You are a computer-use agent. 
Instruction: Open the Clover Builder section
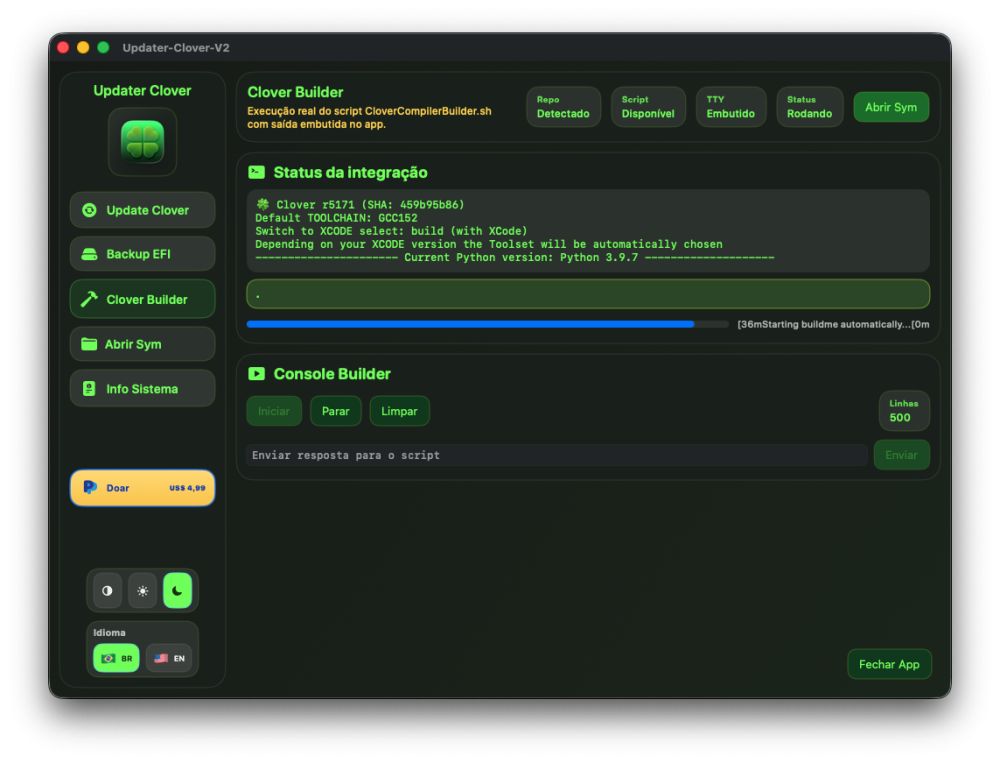(142, 299)
